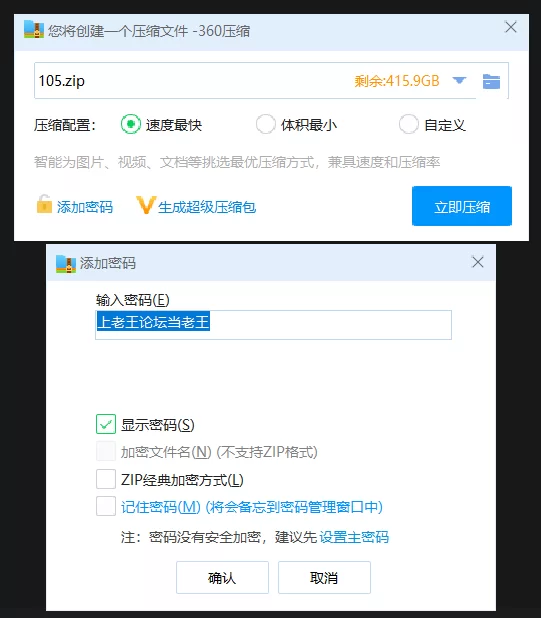Click the yellow padlock add-password icon

[44, 204]
